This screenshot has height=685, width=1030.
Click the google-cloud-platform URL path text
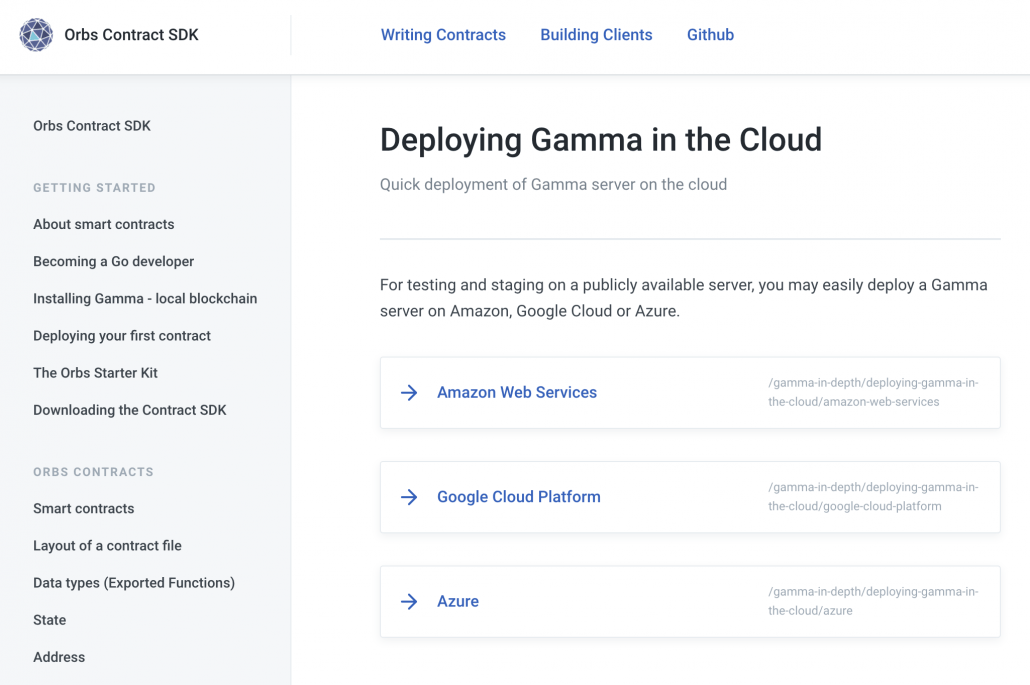tap(873, 497)
